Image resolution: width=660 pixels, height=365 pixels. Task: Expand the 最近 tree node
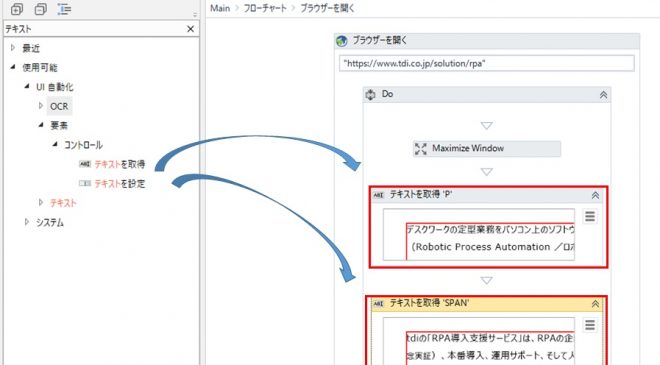click(x=13, y=48)
